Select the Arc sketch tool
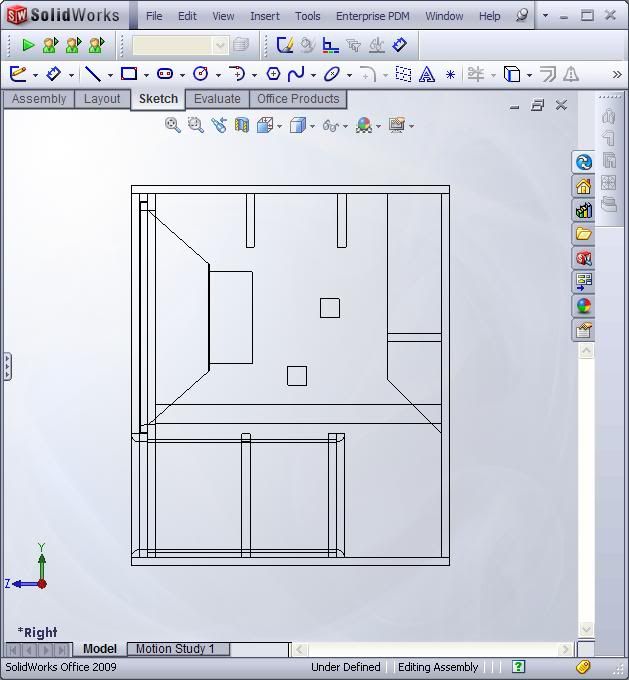The height and width of the screenshot is (680, 629). pos(237,74)
